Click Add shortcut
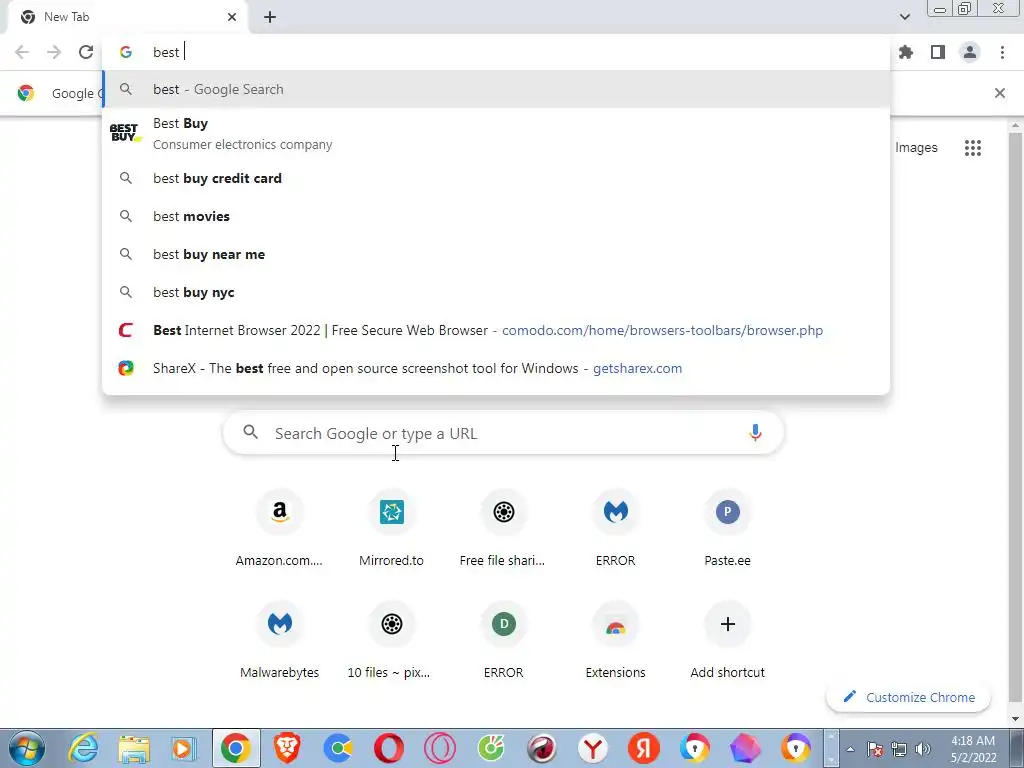Image resolution: width=1024 pixels, height=768 pixels. [728, 642]
